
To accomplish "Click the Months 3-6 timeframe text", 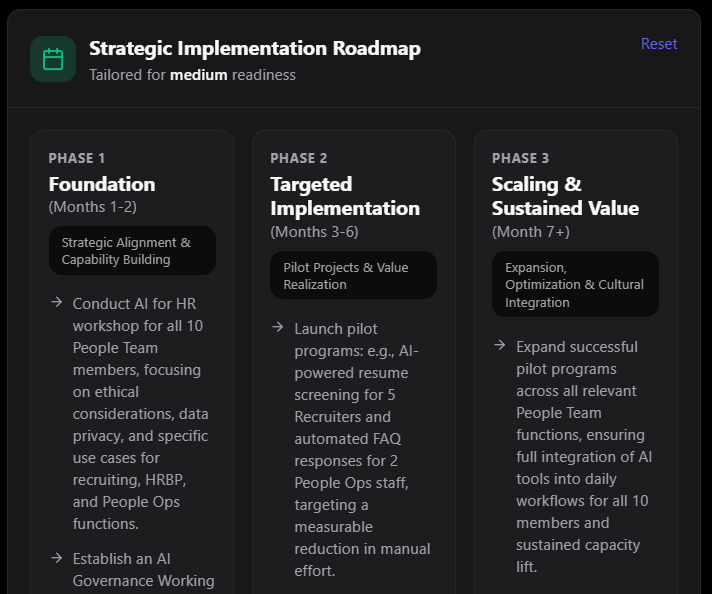I will click(314, 232).
